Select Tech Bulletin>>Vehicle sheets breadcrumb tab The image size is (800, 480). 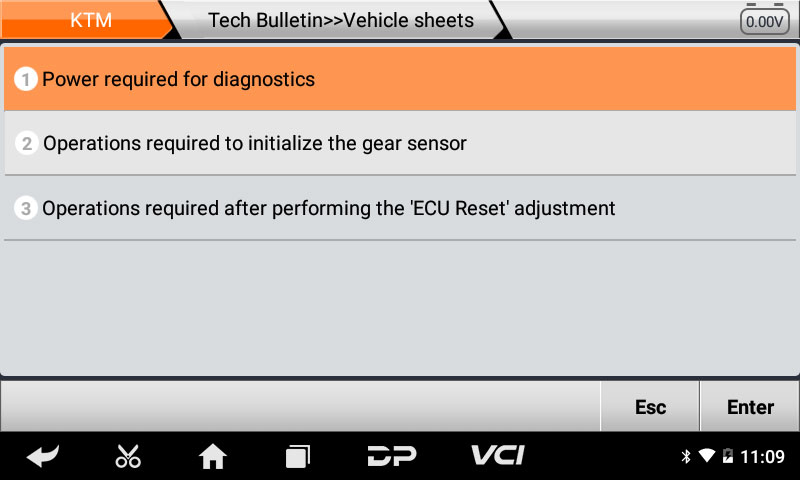click(x=340, y=20)
